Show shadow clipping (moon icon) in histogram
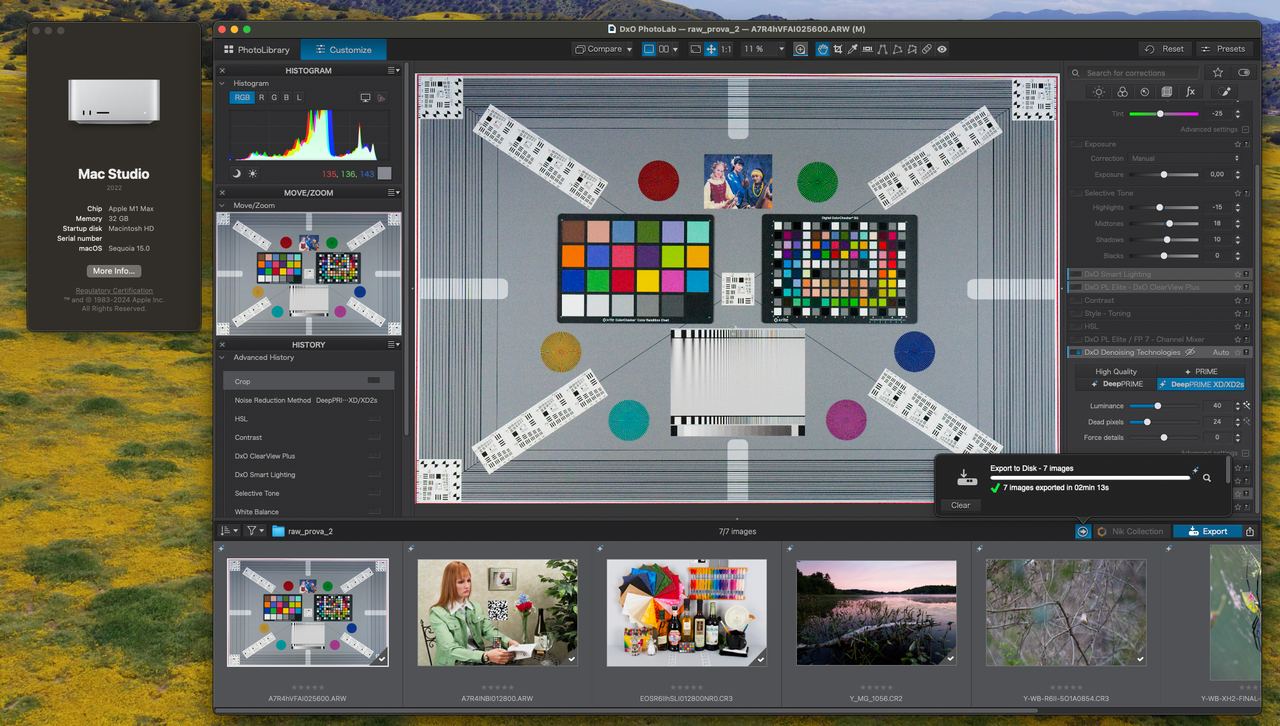 pyautogui.click(x=236, y=174)
